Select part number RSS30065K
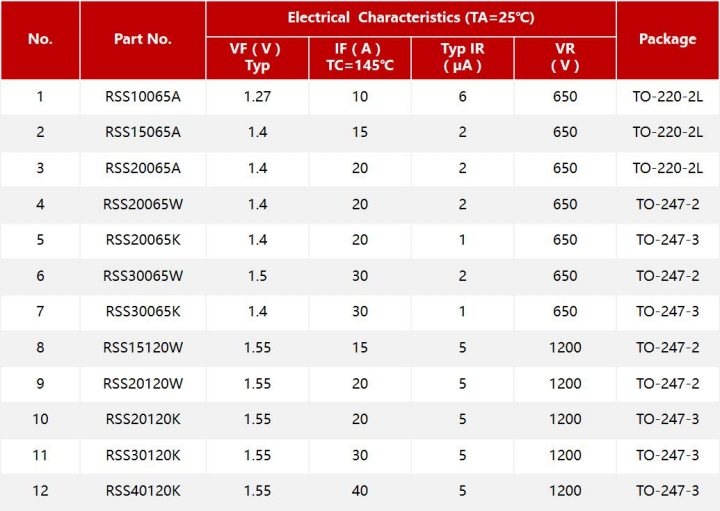This screenshot has height=511, width=720. click(142, 311)
